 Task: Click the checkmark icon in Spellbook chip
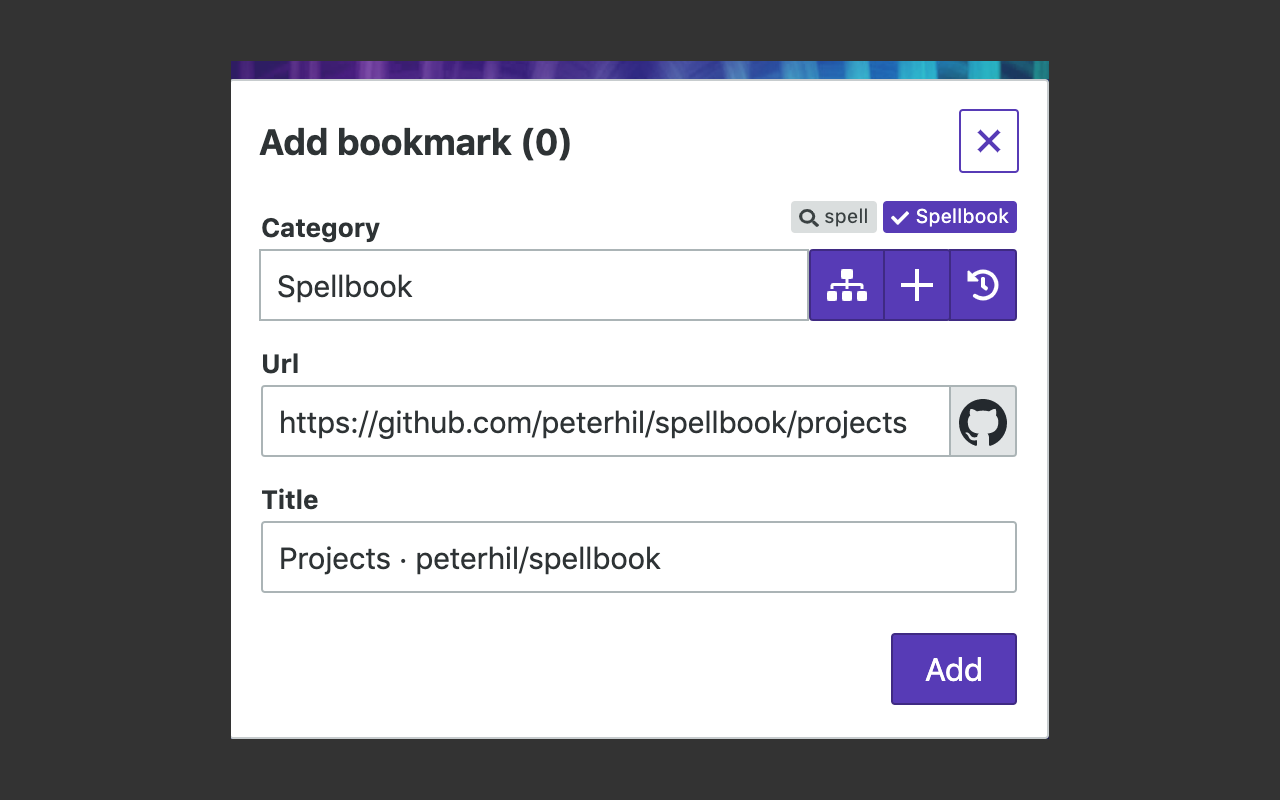(900, 218)
